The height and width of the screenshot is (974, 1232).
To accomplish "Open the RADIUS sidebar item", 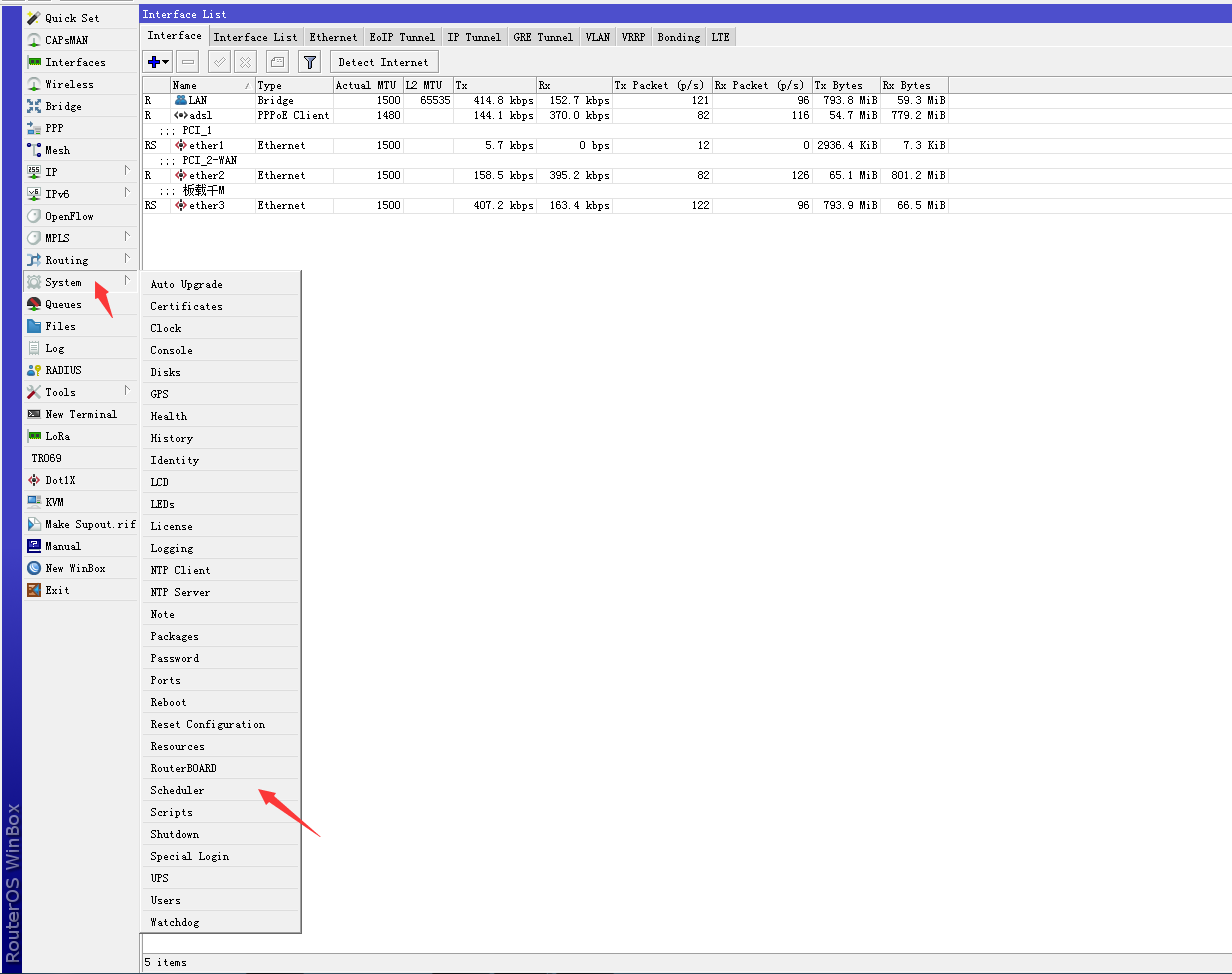I will [x=80, y=370].
